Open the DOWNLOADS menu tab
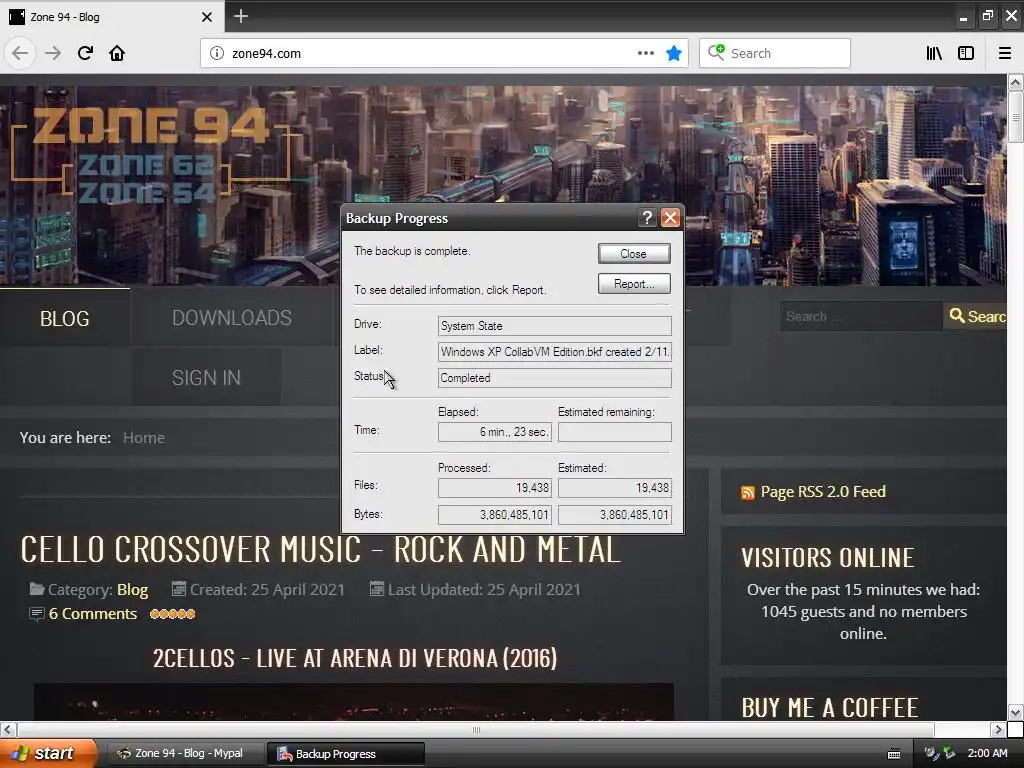 (232, 318)
